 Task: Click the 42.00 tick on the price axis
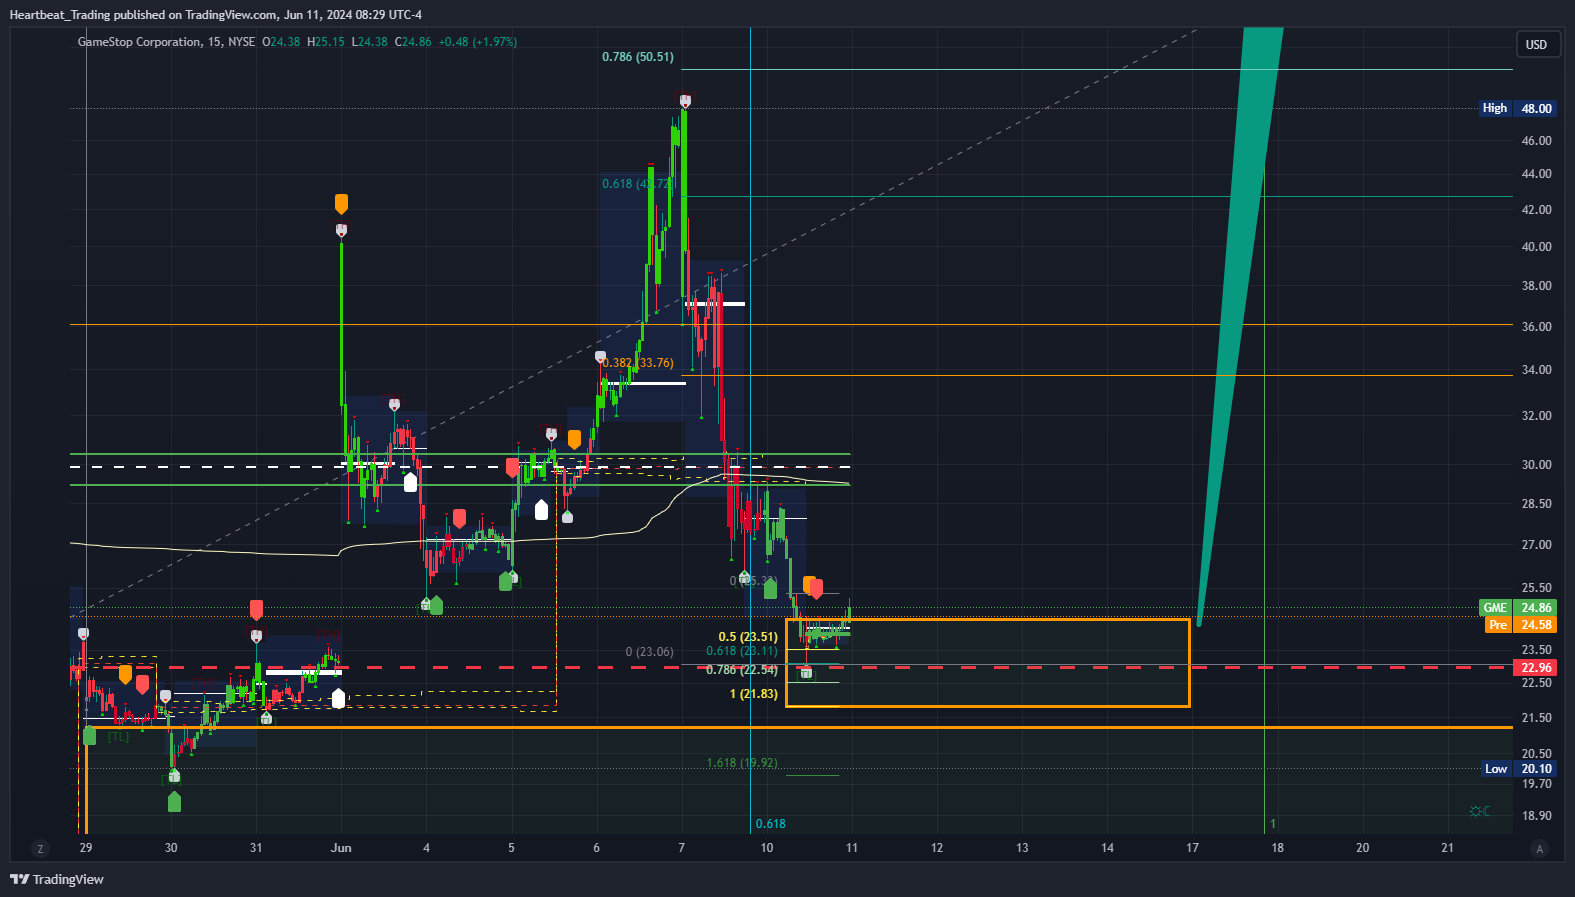click(x=1536, y=210)
